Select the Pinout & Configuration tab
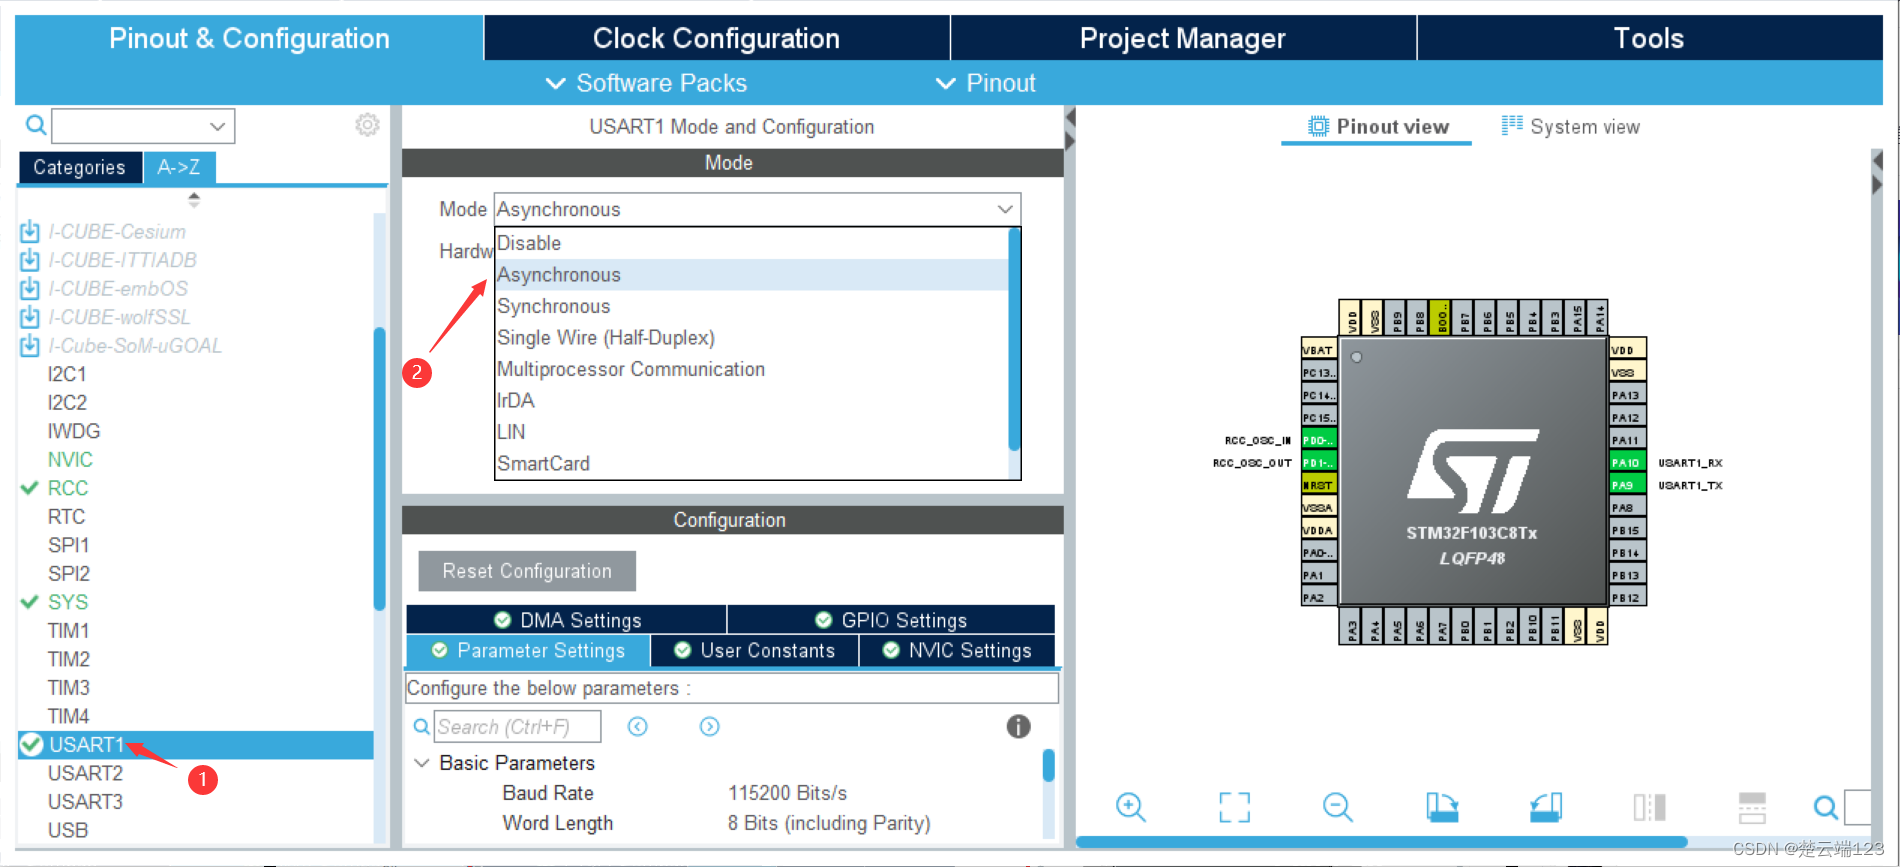1900x867 pixels. click(249, 38)
